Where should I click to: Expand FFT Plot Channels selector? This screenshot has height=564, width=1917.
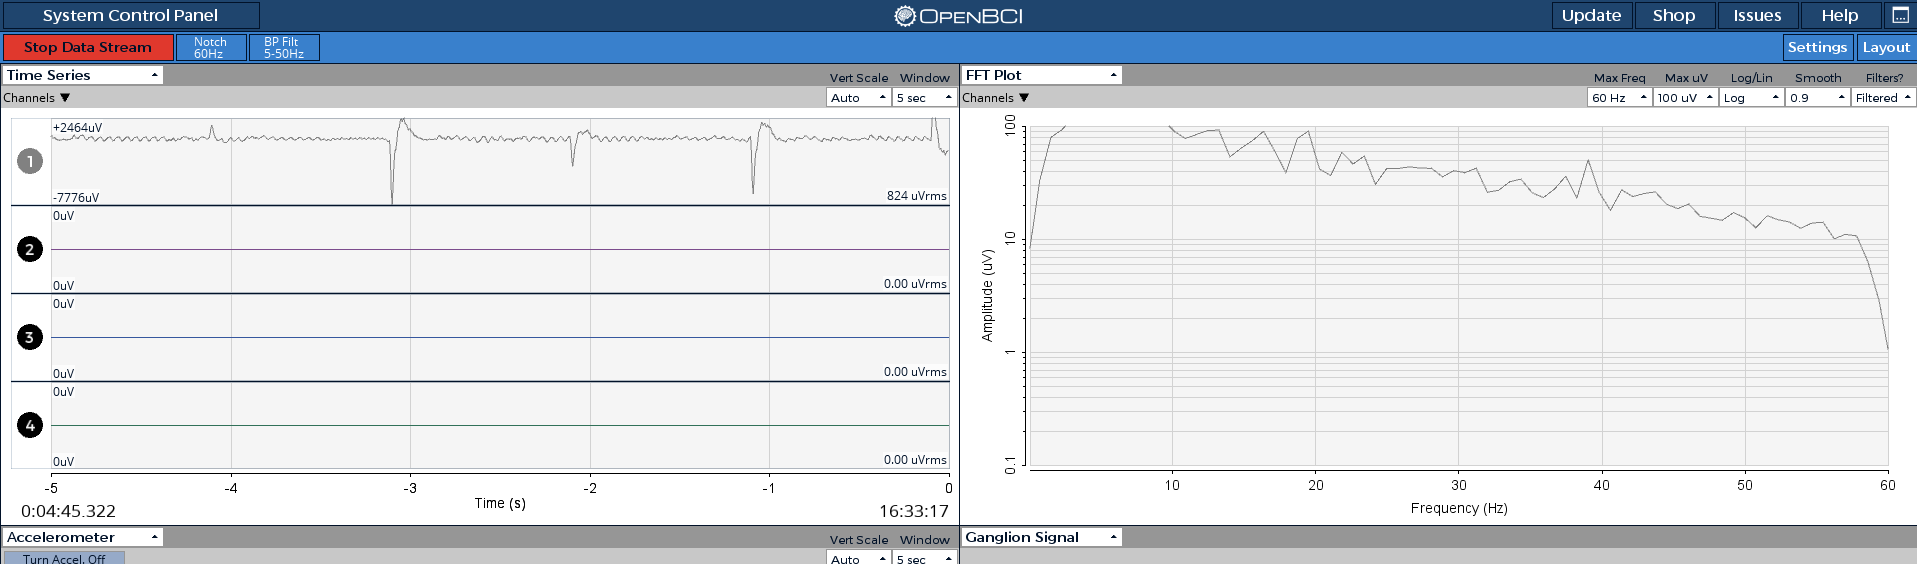click(x=996, y=98)
